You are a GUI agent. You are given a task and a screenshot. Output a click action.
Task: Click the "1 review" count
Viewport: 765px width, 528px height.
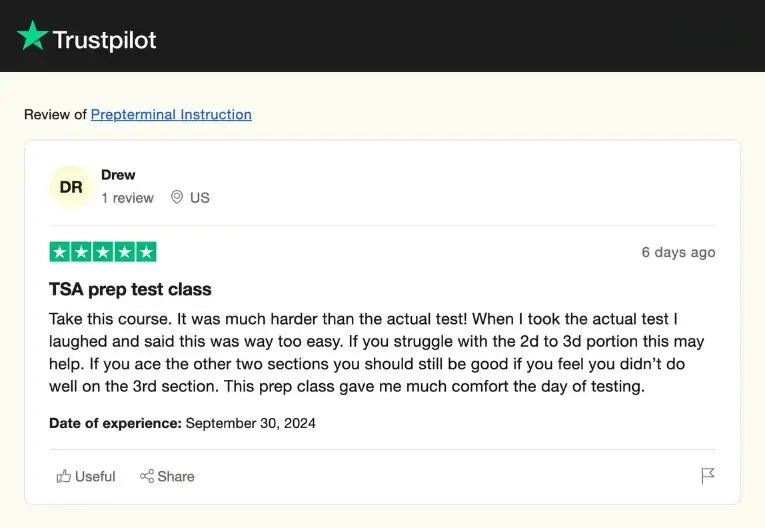coord(127,198)
